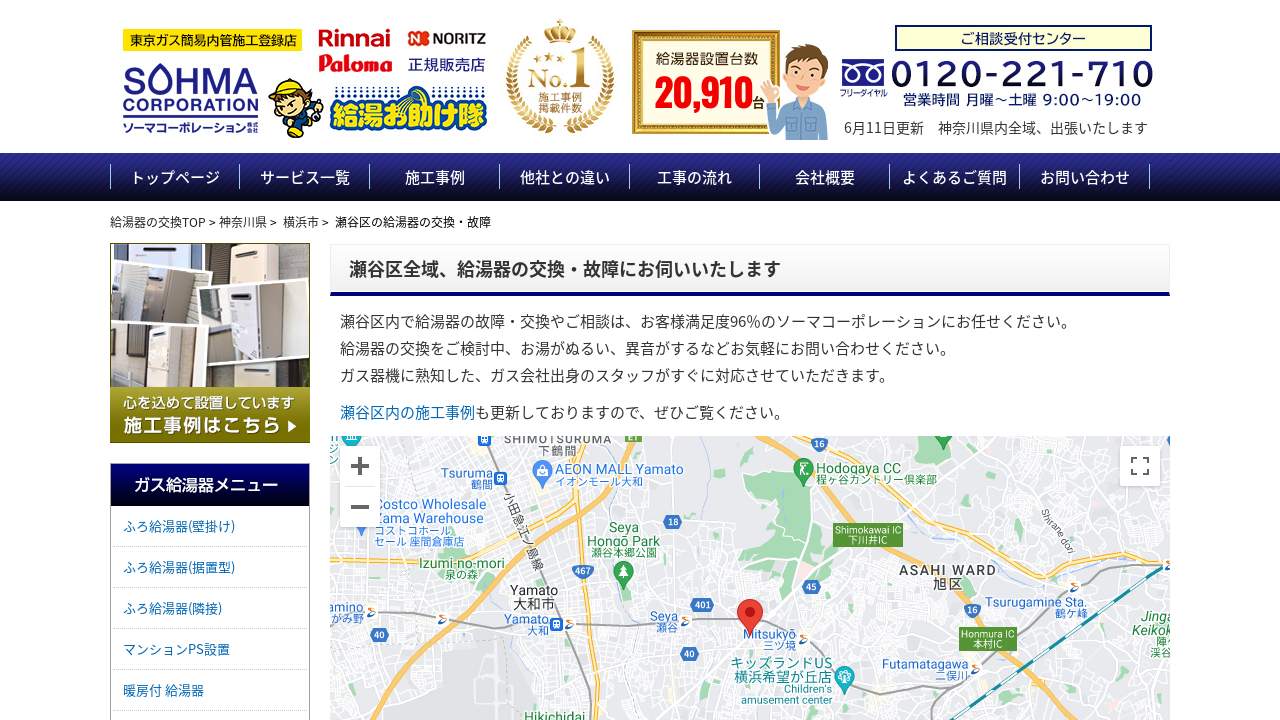Select お問い合わせ in the navigation
1280x720 pixels.
click(1085, 177)
